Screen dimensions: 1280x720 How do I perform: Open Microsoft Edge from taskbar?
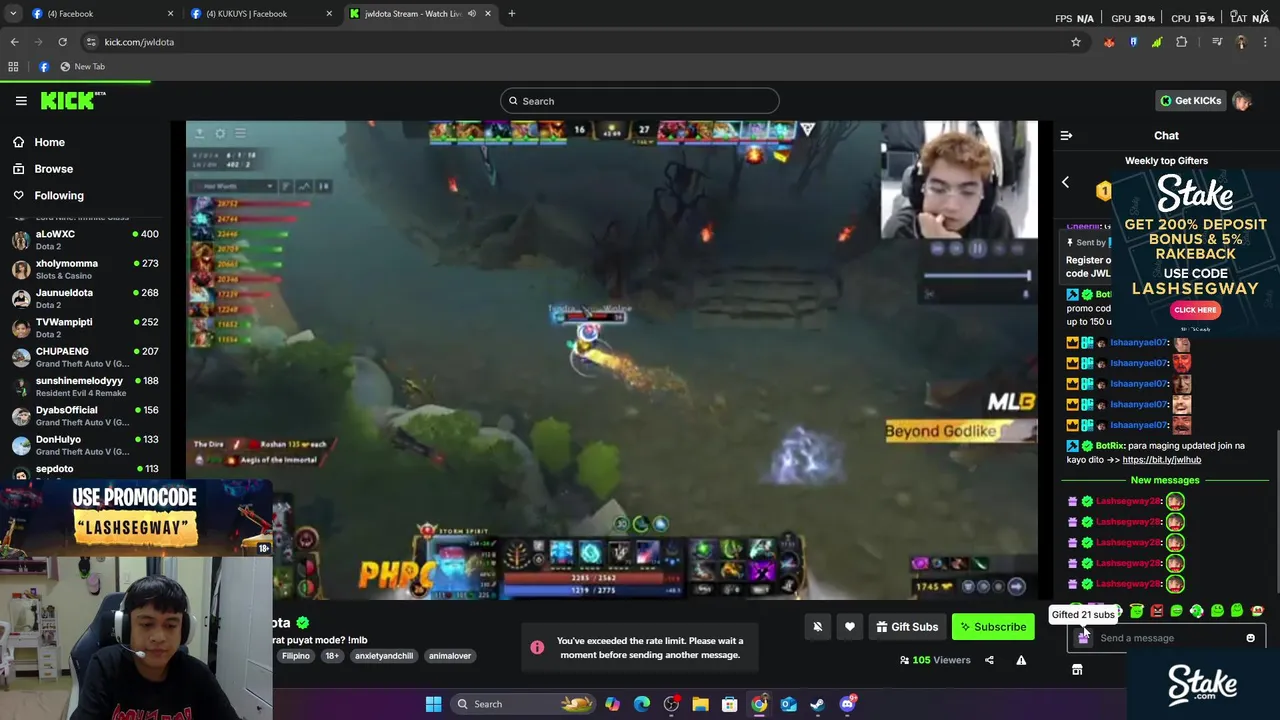pos(641,704)
